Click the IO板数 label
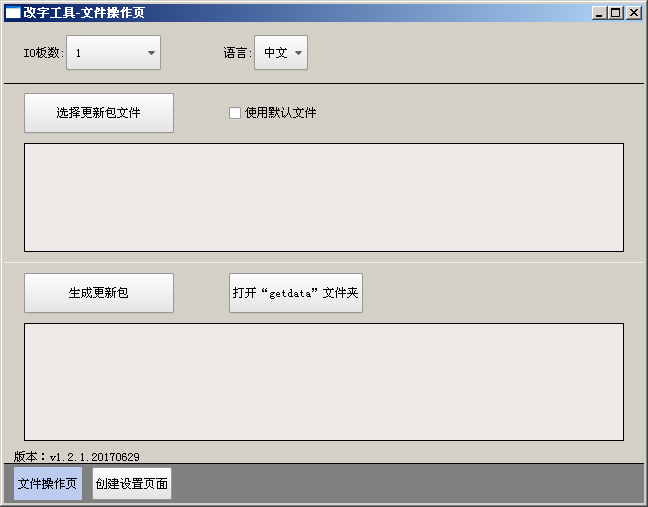The image size is (648, 507). 43,53
